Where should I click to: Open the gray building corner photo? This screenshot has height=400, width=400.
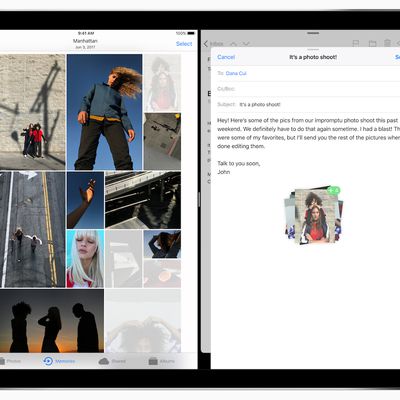click(162, 141)
